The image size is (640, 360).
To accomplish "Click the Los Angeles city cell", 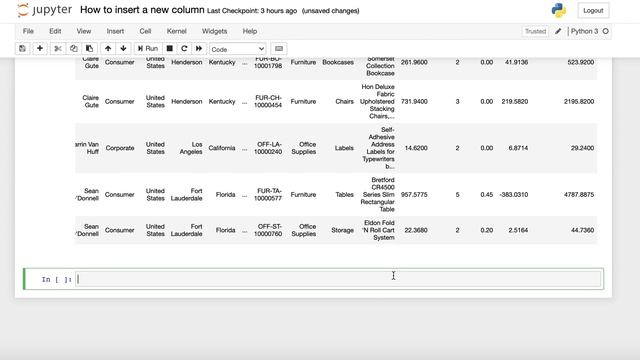I will (x=191, y=148).
